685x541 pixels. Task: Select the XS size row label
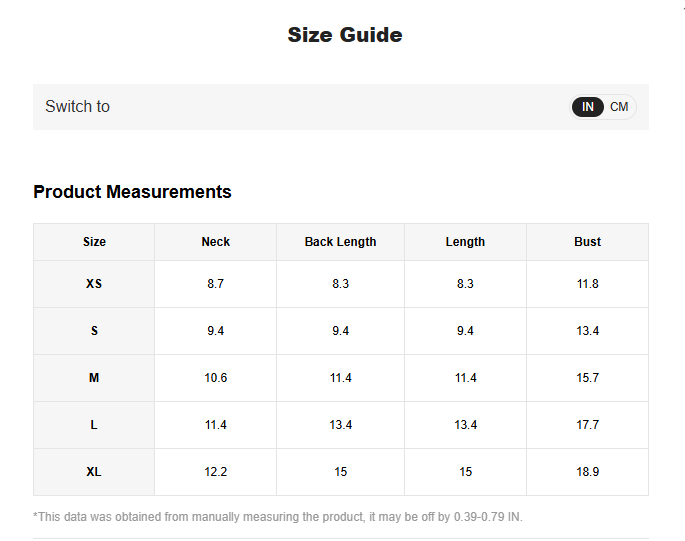pyautogui.click(x=94, y=284)
